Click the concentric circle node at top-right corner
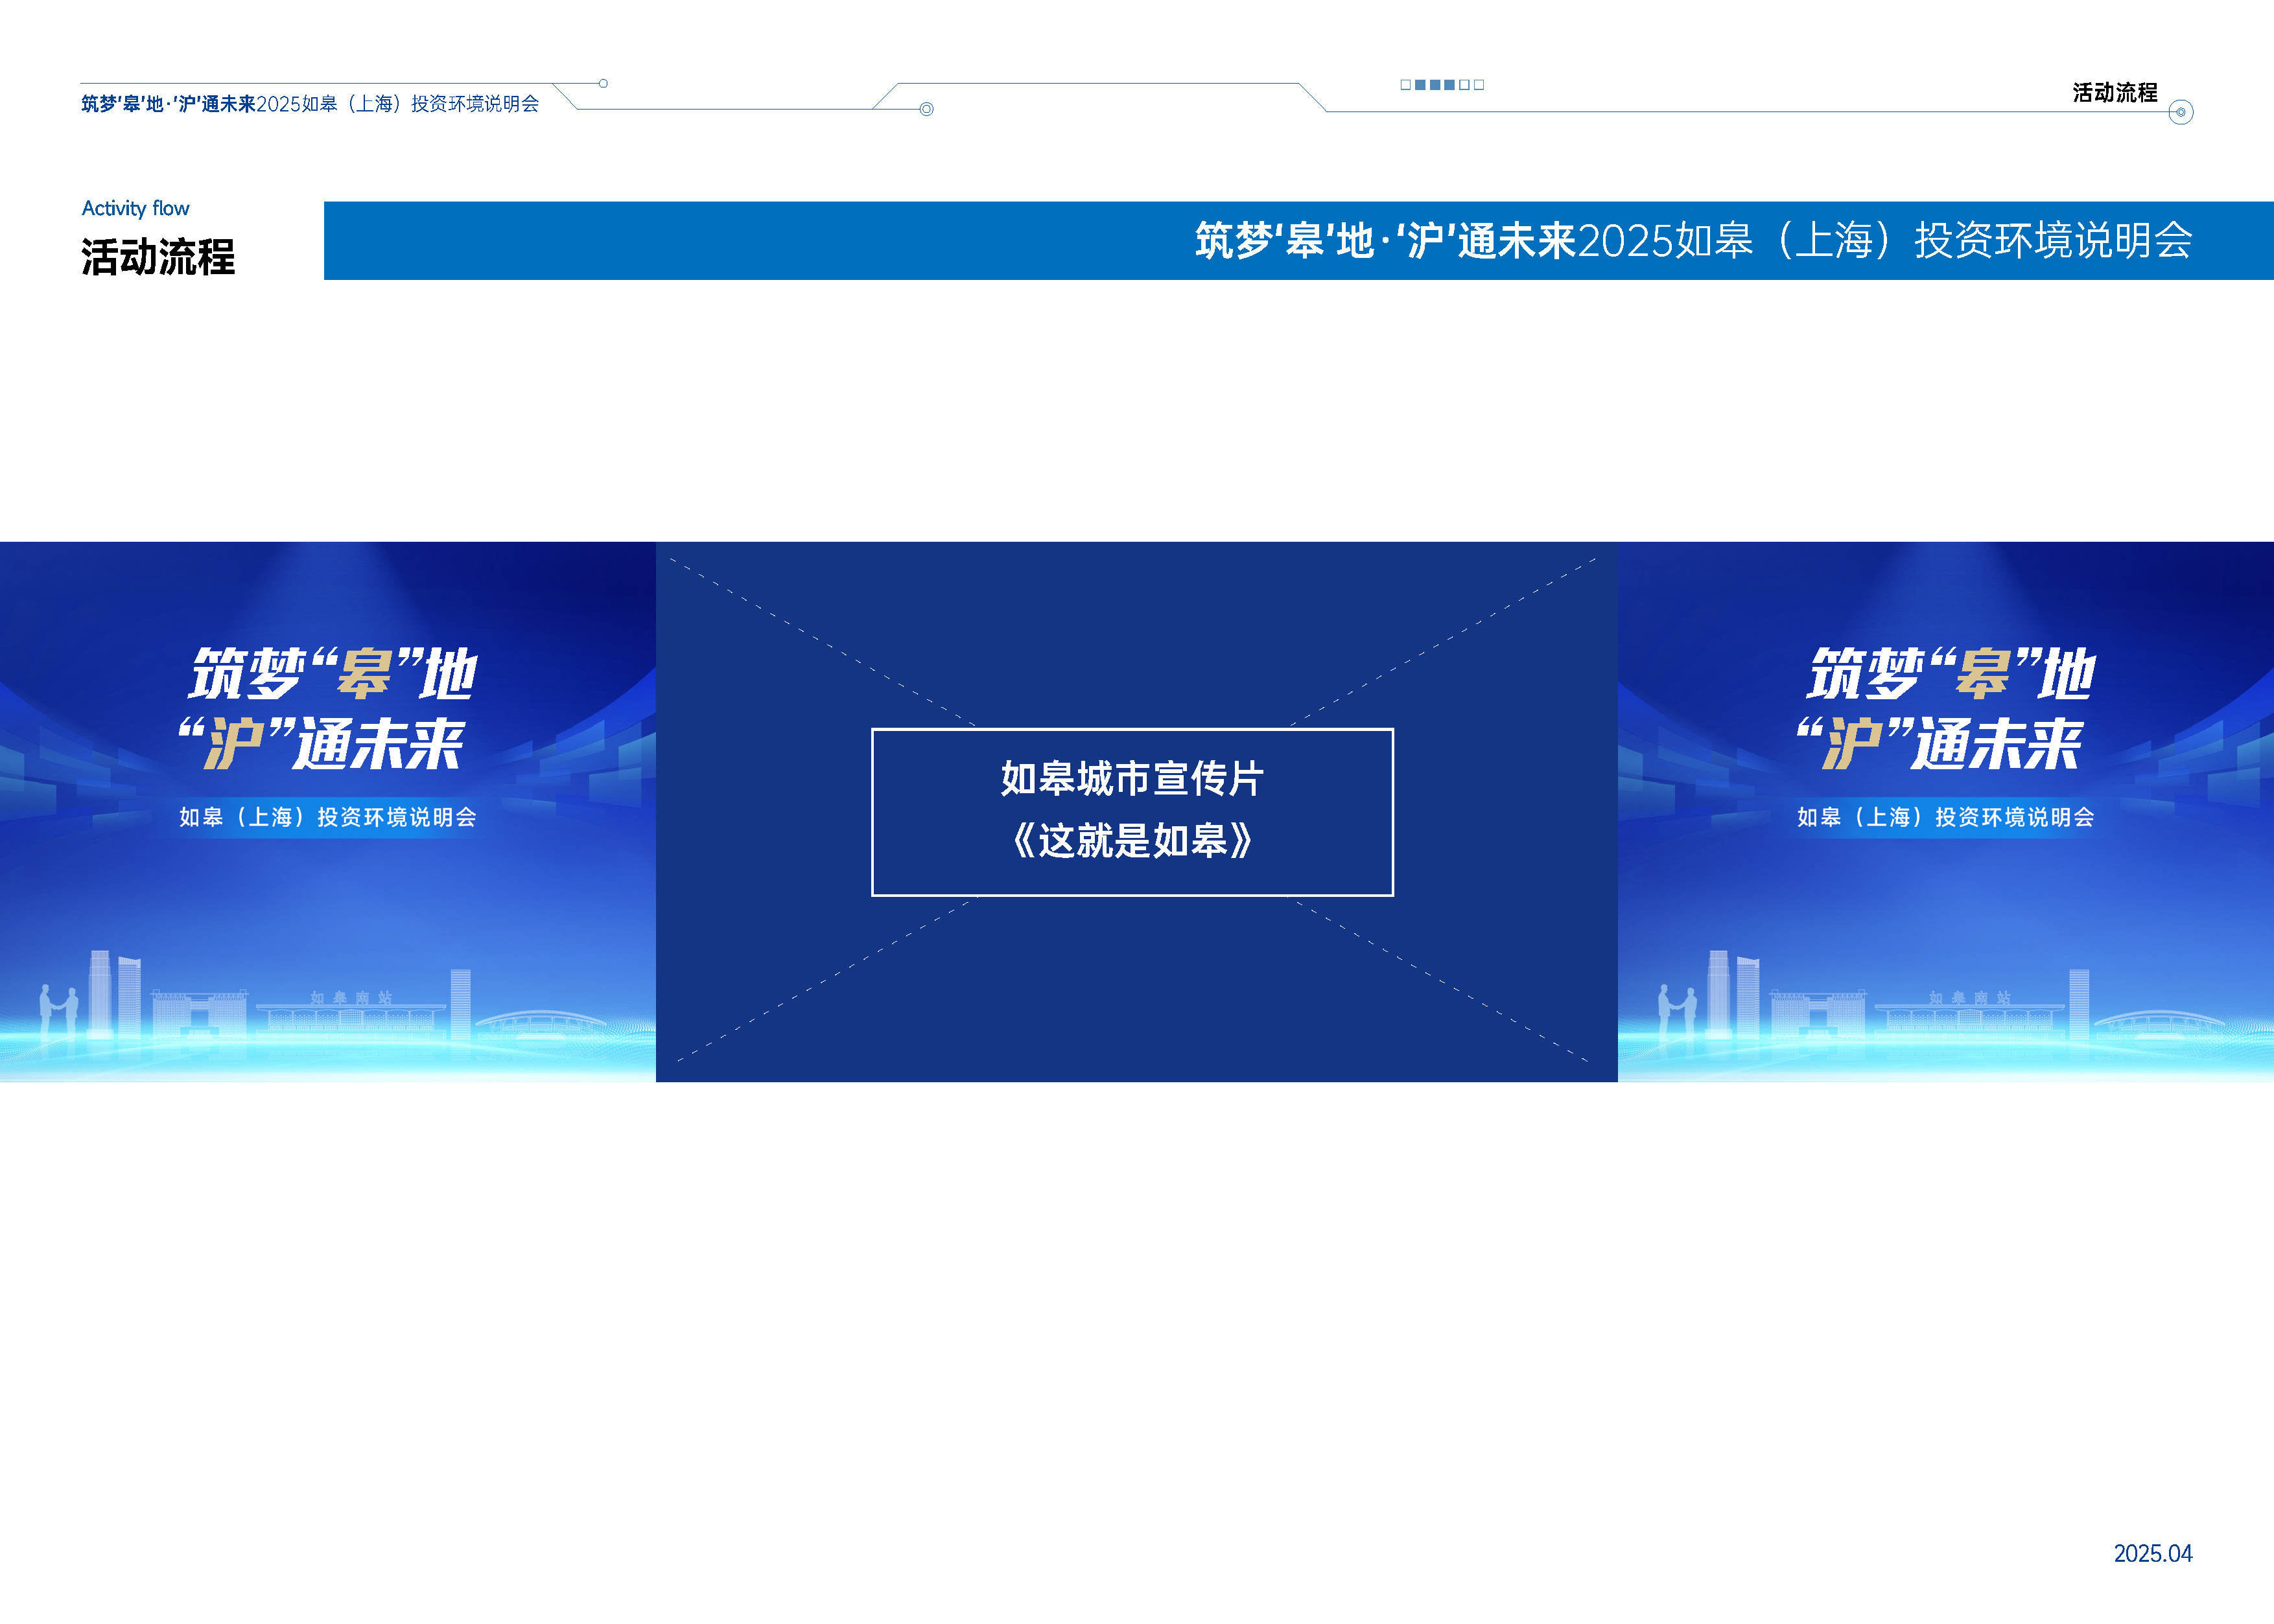The width and height of the screenshot is (2274, 1624). pos(2181,112)
